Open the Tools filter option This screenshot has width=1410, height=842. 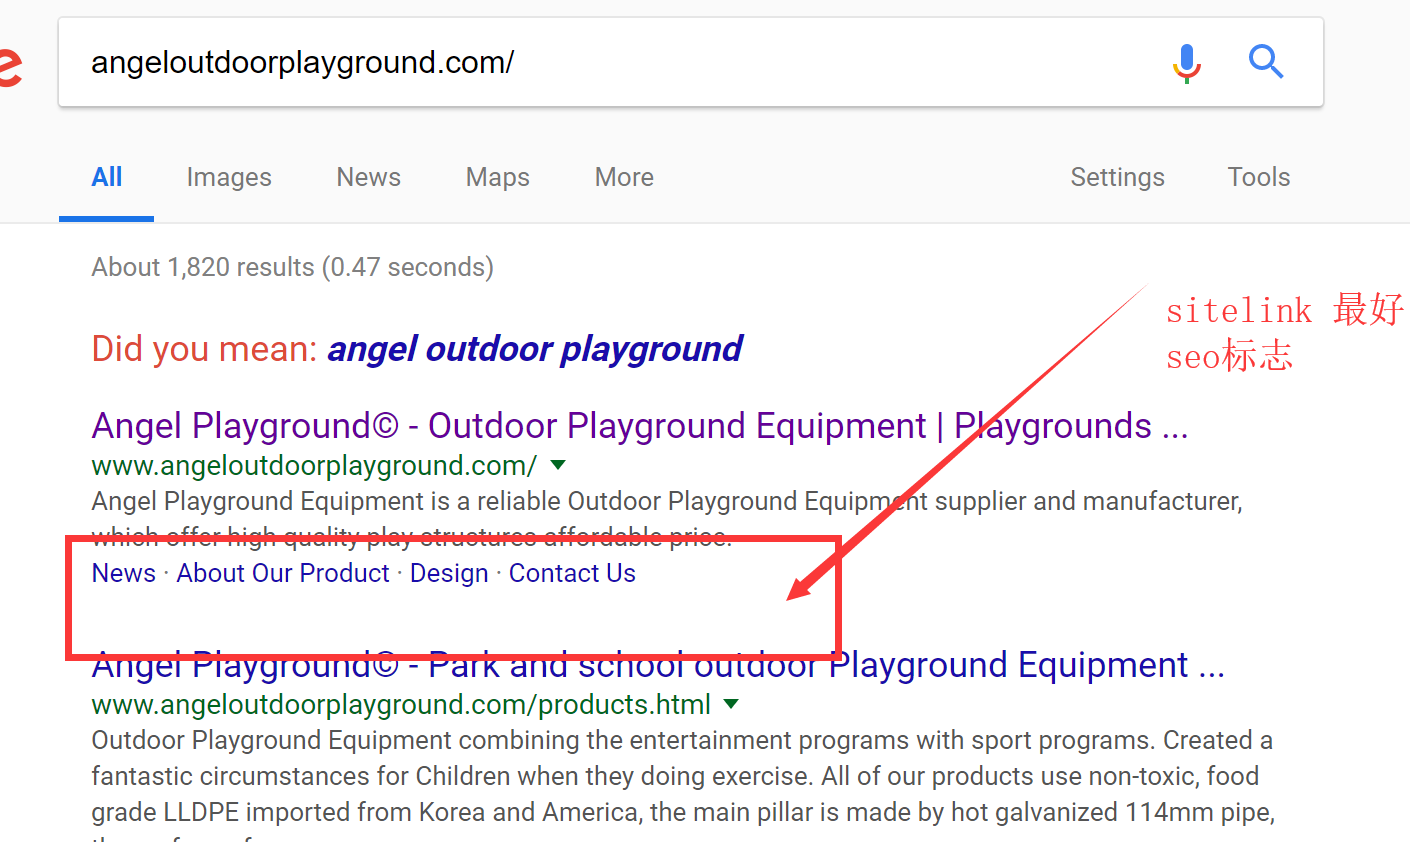coord(1258,177)
